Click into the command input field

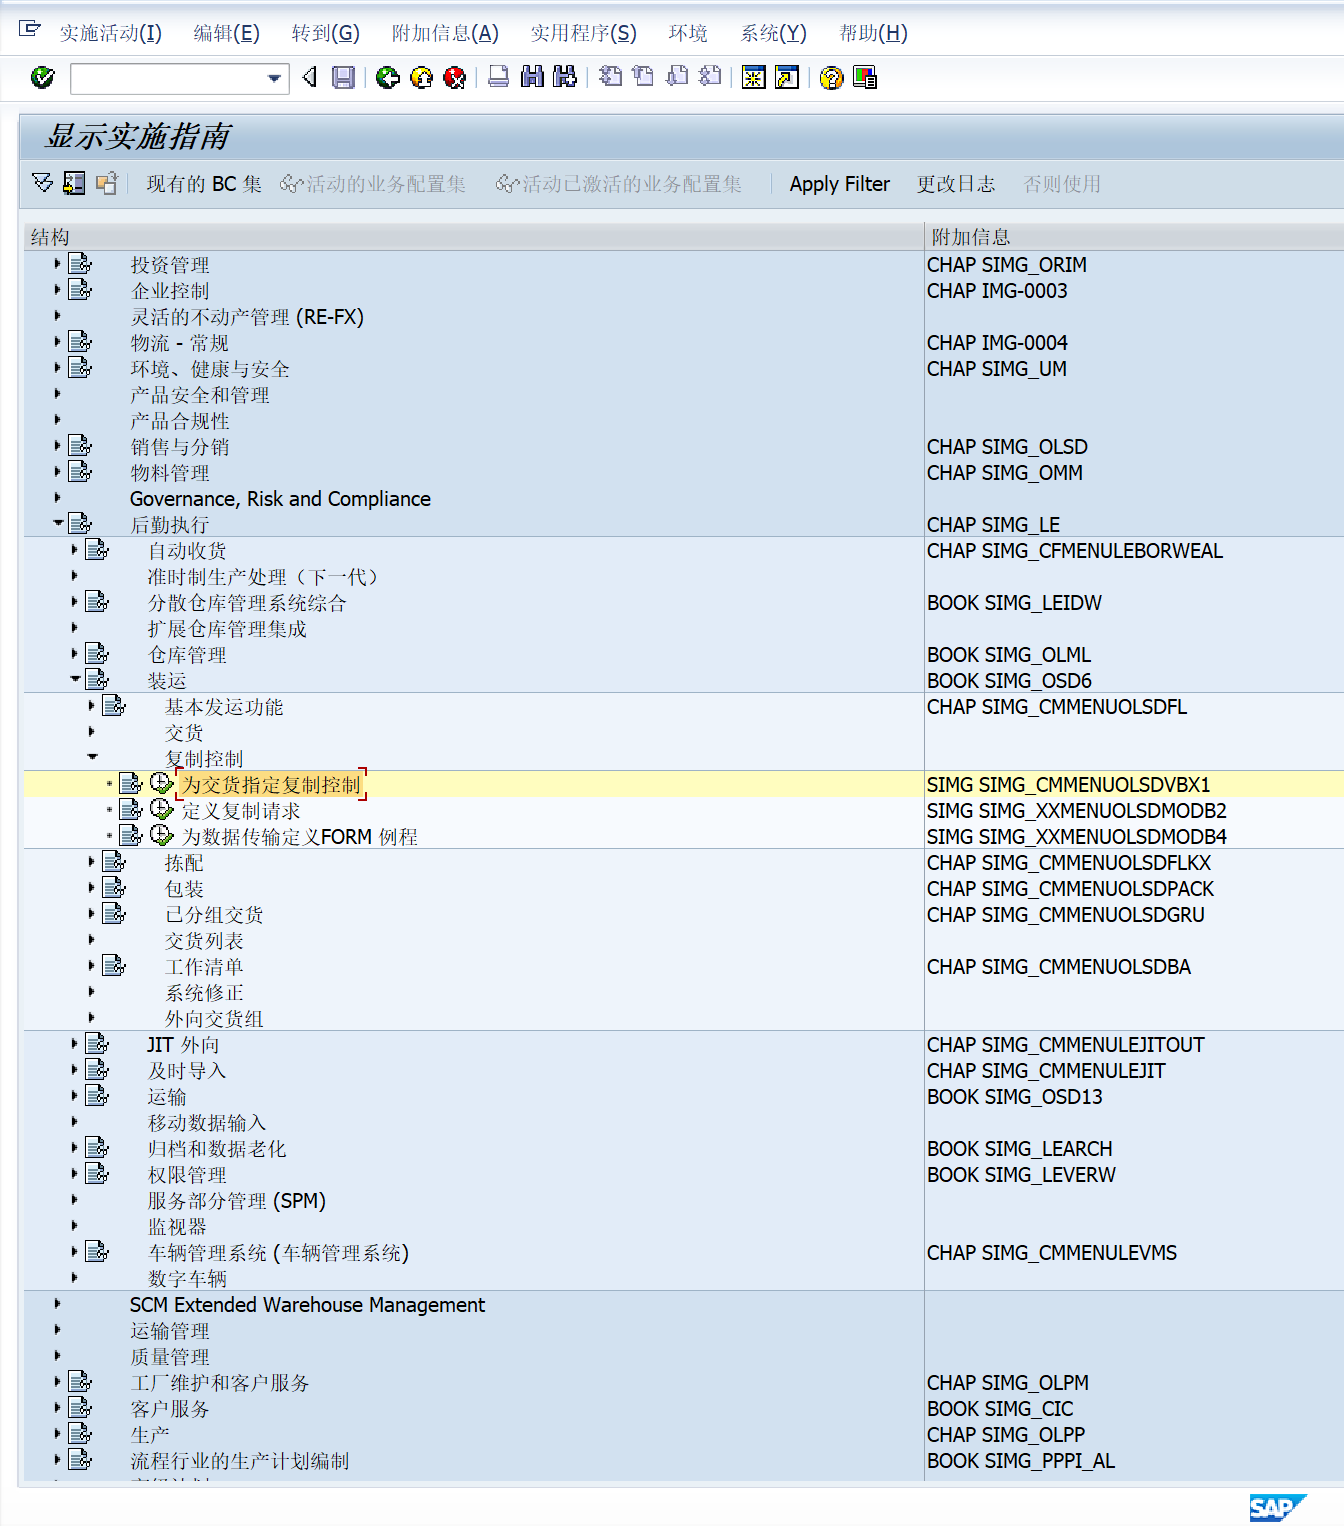tap(167, 78)
